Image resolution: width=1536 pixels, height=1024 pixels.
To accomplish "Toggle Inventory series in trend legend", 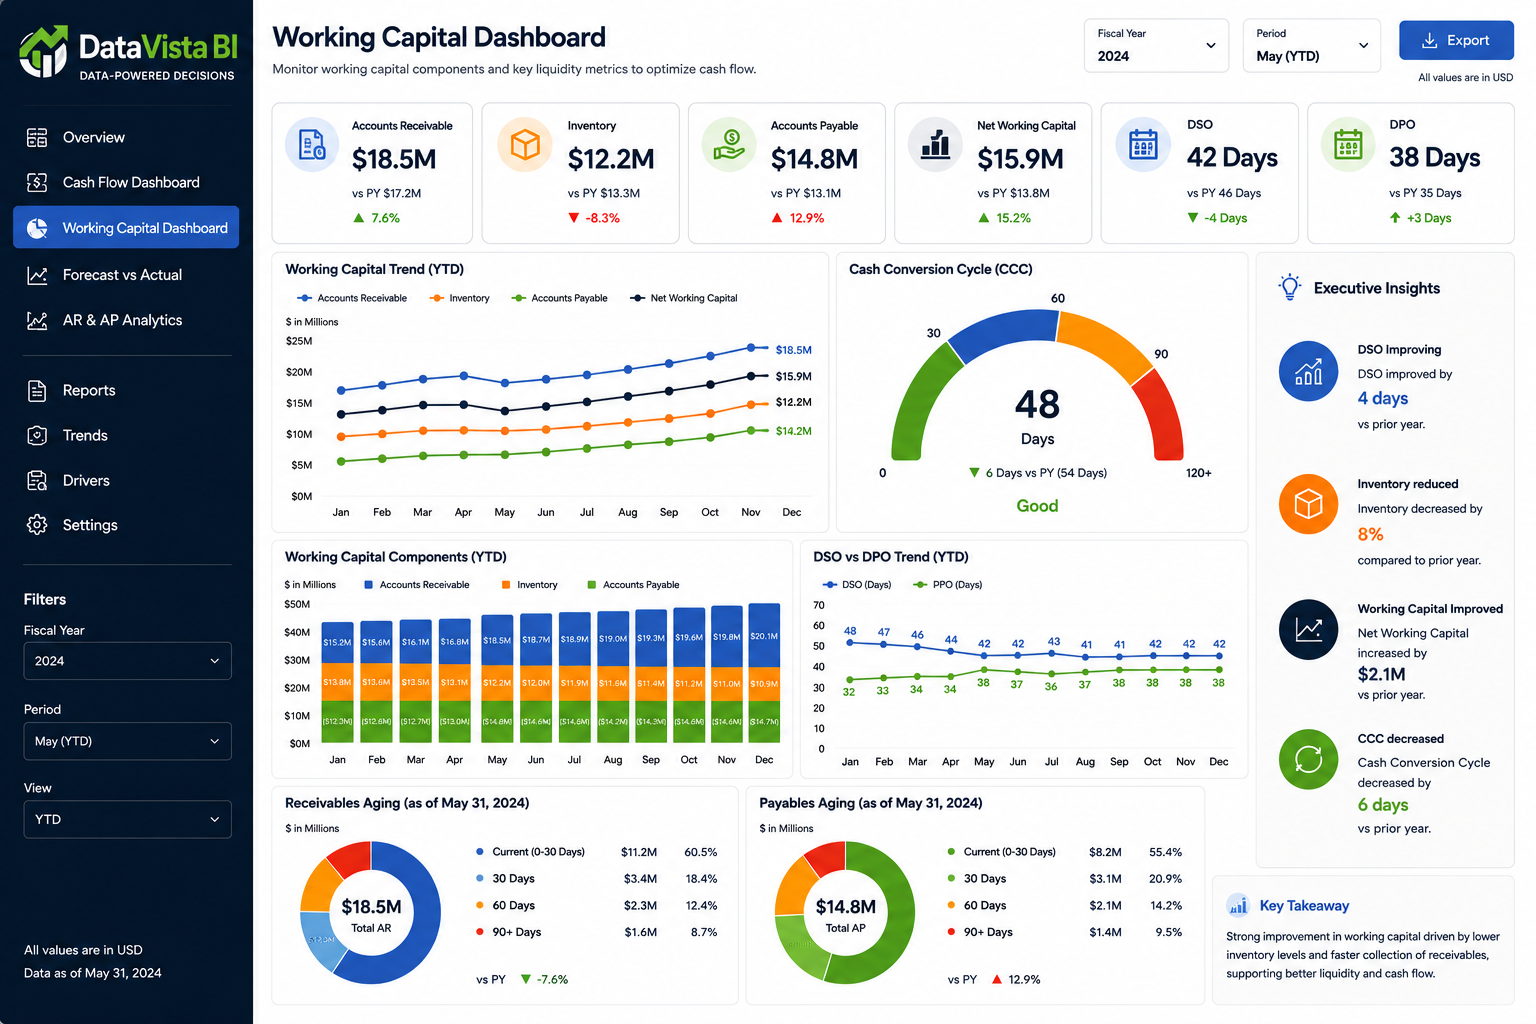I will coord(459,298).
